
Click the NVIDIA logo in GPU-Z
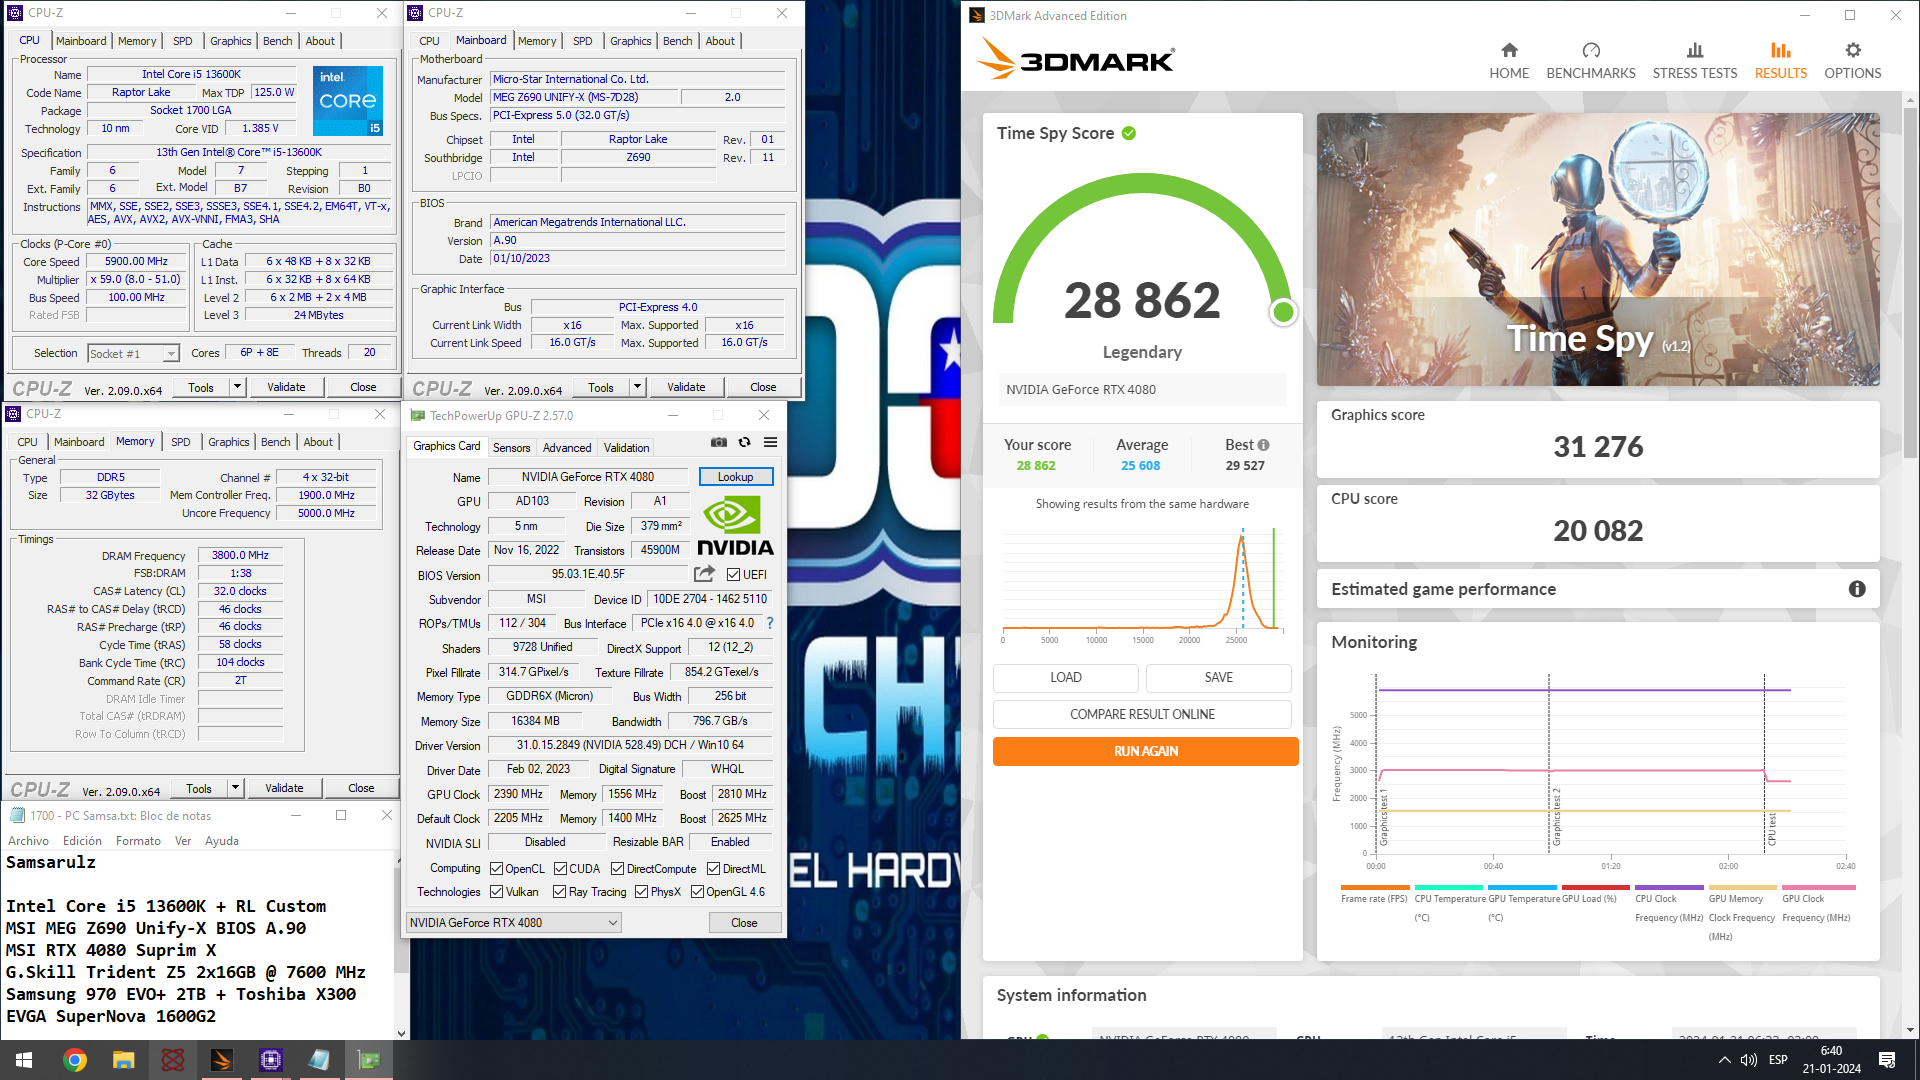coord(735,526)
